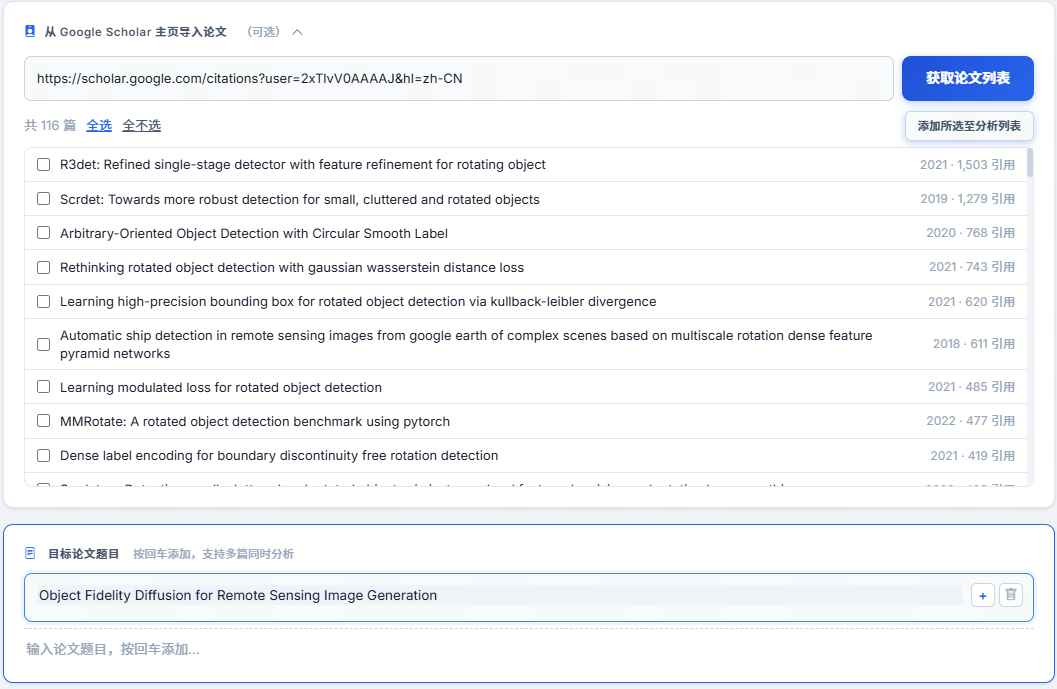Click the 获取论文列表 button

pyautogui.click(x=967, y=78)
